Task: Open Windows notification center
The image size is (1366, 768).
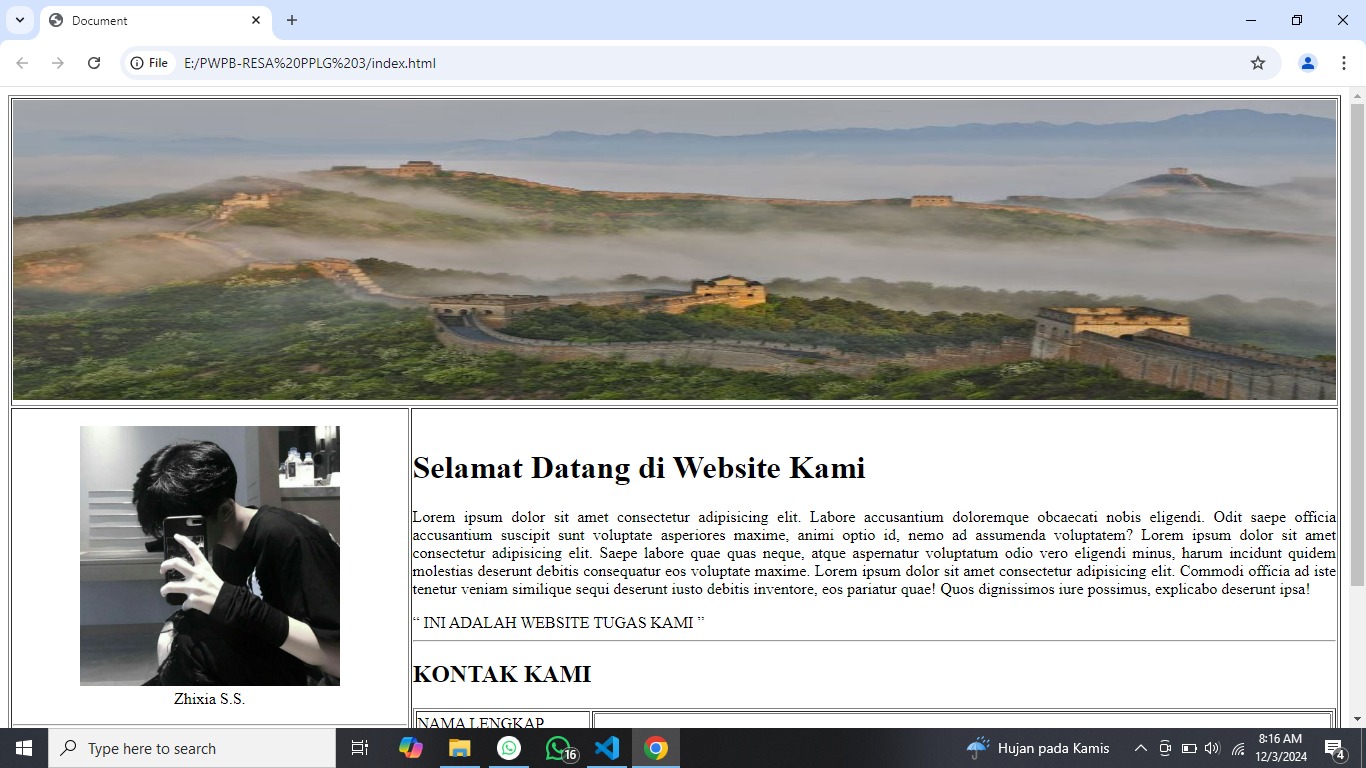Action: tap(1334, 748)
